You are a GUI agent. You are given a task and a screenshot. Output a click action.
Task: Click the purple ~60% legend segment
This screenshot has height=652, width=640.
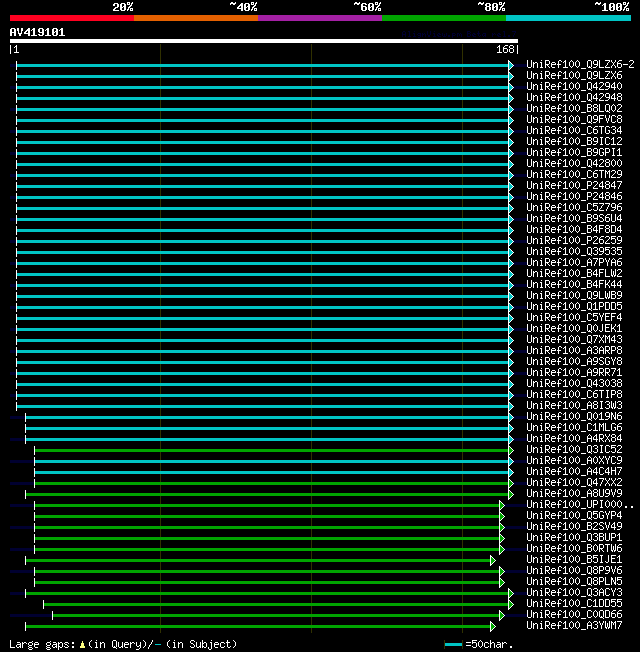coord(320,18)
